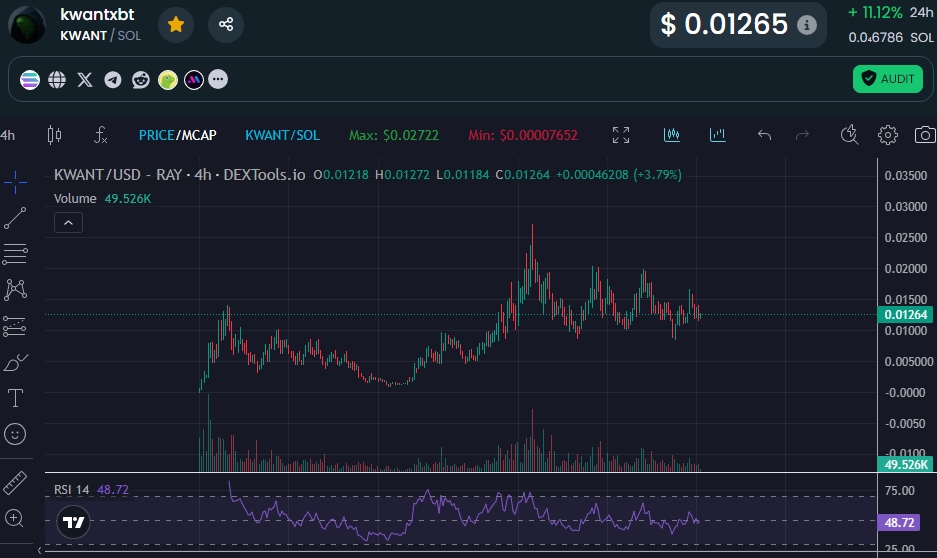Toggle the KWANT/SOL pair denomination

[283, 135]
